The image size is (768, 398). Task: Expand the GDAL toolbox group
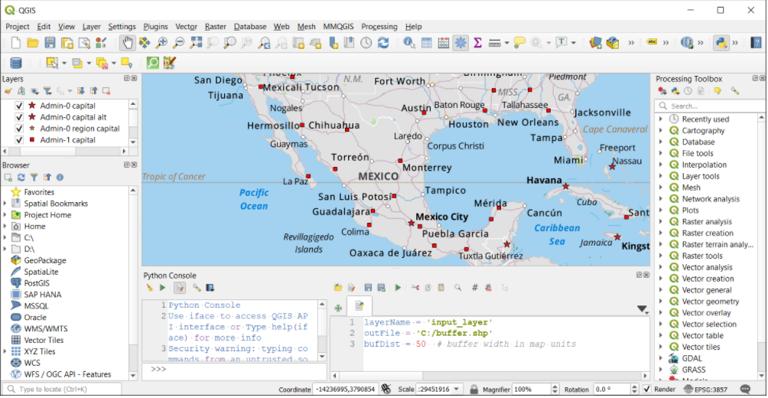click(661, 358)
